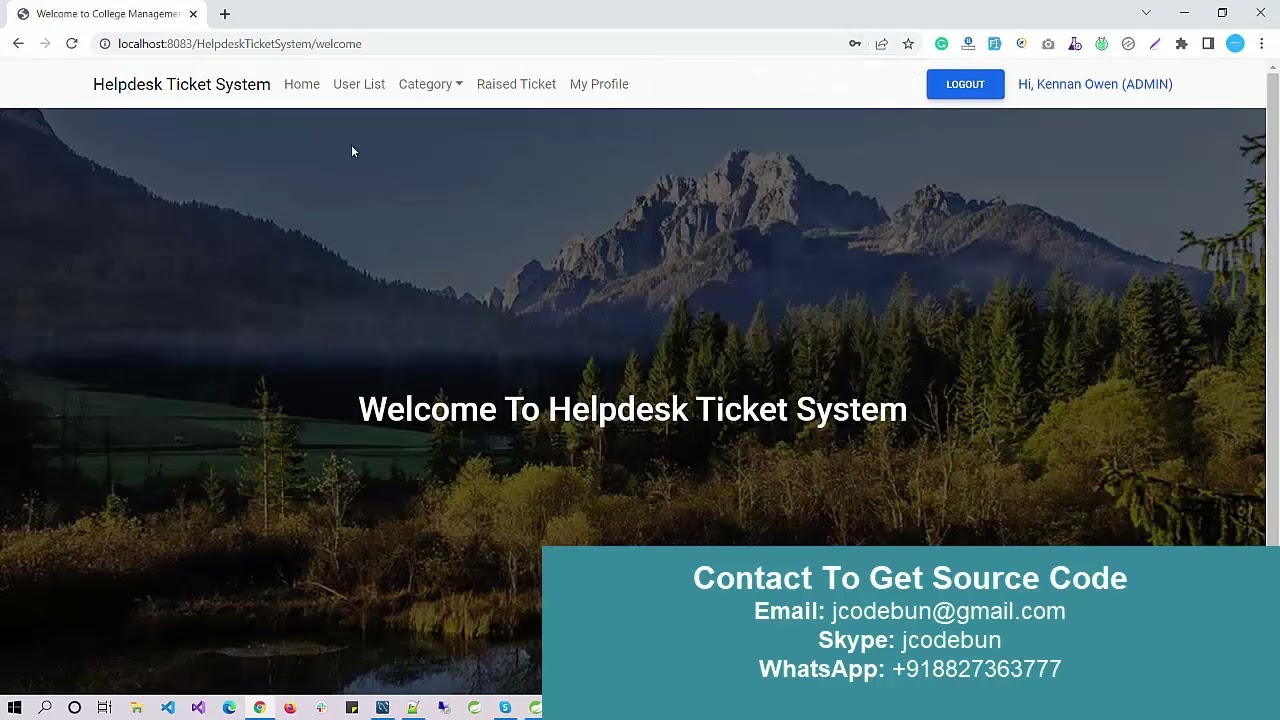The height and width of the screenshot is (720, 1280).
Task: Open the My Profile link
Action: click(599, 84)
